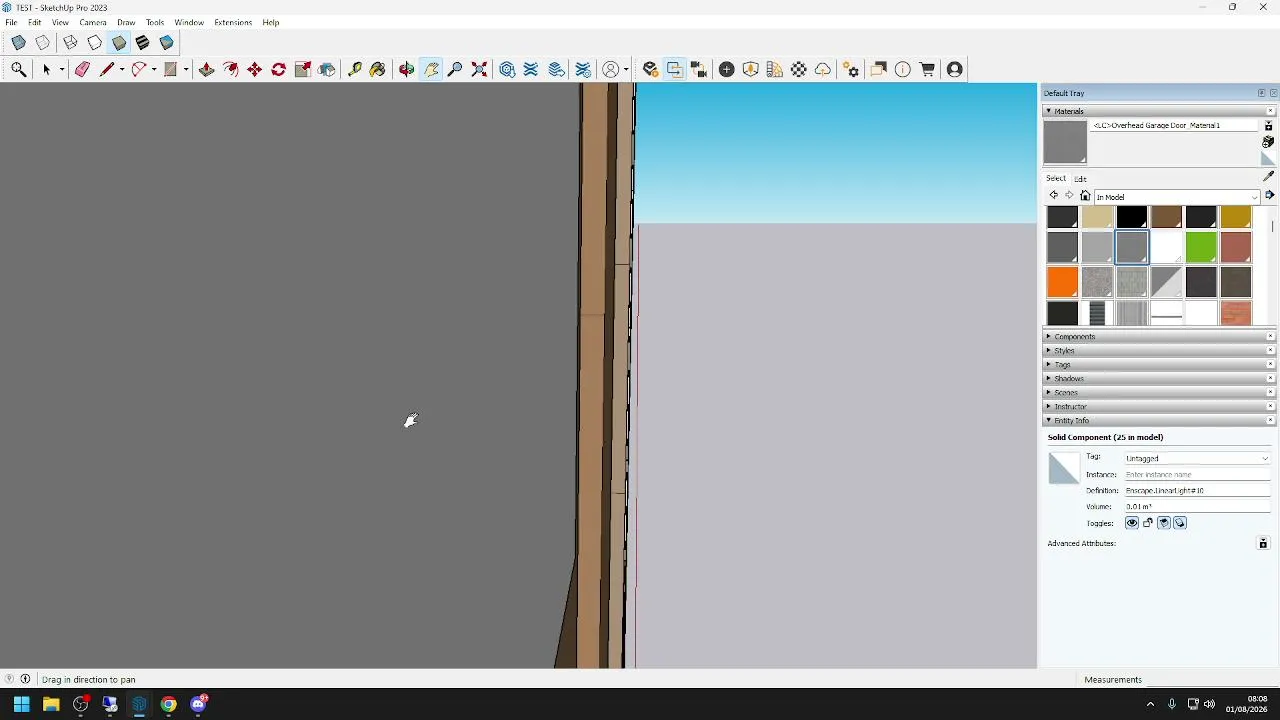The image size is (1280, 720).
Task: Select the Move tool
Action: tap(255, 69)
